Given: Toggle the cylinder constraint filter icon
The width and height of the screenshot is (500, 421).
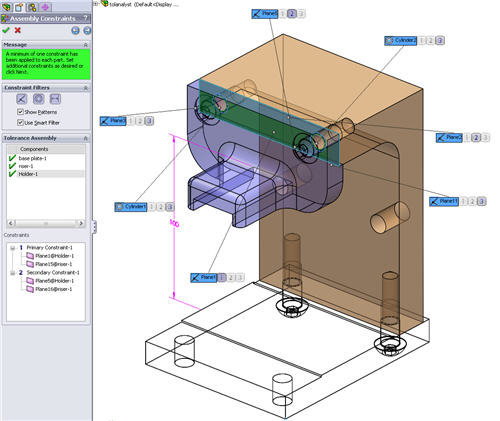Looking at the screenshot, I should tap(38, 99).
